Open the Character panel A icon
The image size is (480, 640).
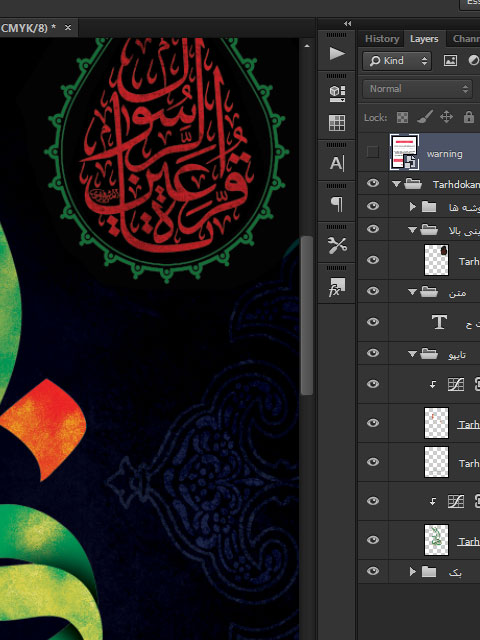[x=337, y=163]
